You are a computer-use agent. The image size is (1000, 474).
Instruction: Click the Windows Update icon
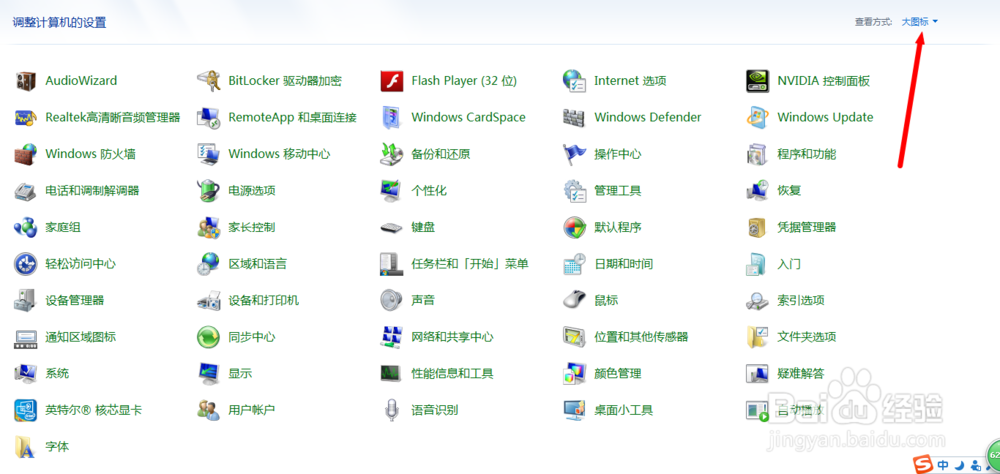(x=758, y=117)
